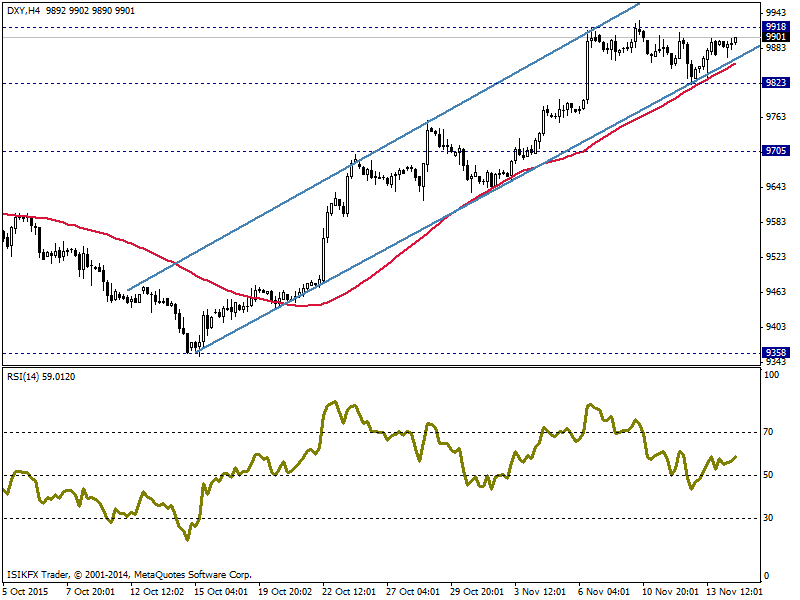Image resolution: width=800 pixels, height=600 pixels.
Task: Select the 9358 bottom level label
Action: (x=776, y=353)
